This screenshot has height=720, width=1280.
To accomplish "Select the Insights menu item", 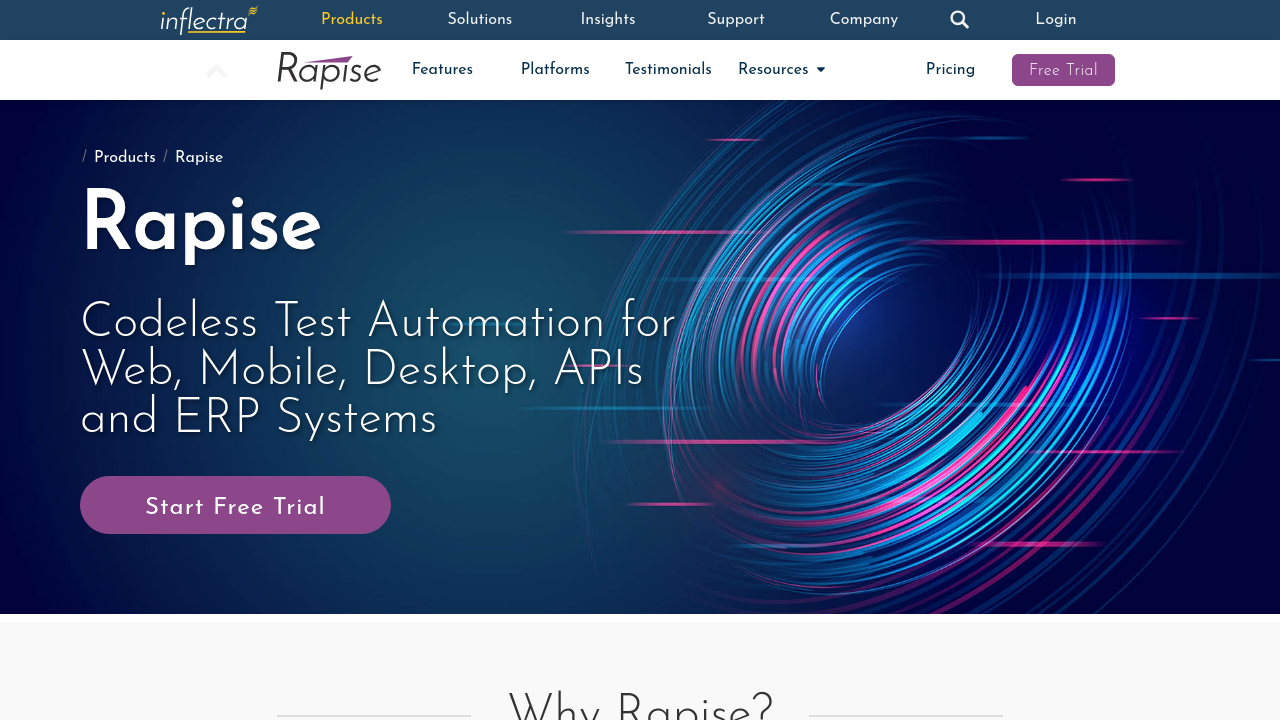I will click(608, 20).
